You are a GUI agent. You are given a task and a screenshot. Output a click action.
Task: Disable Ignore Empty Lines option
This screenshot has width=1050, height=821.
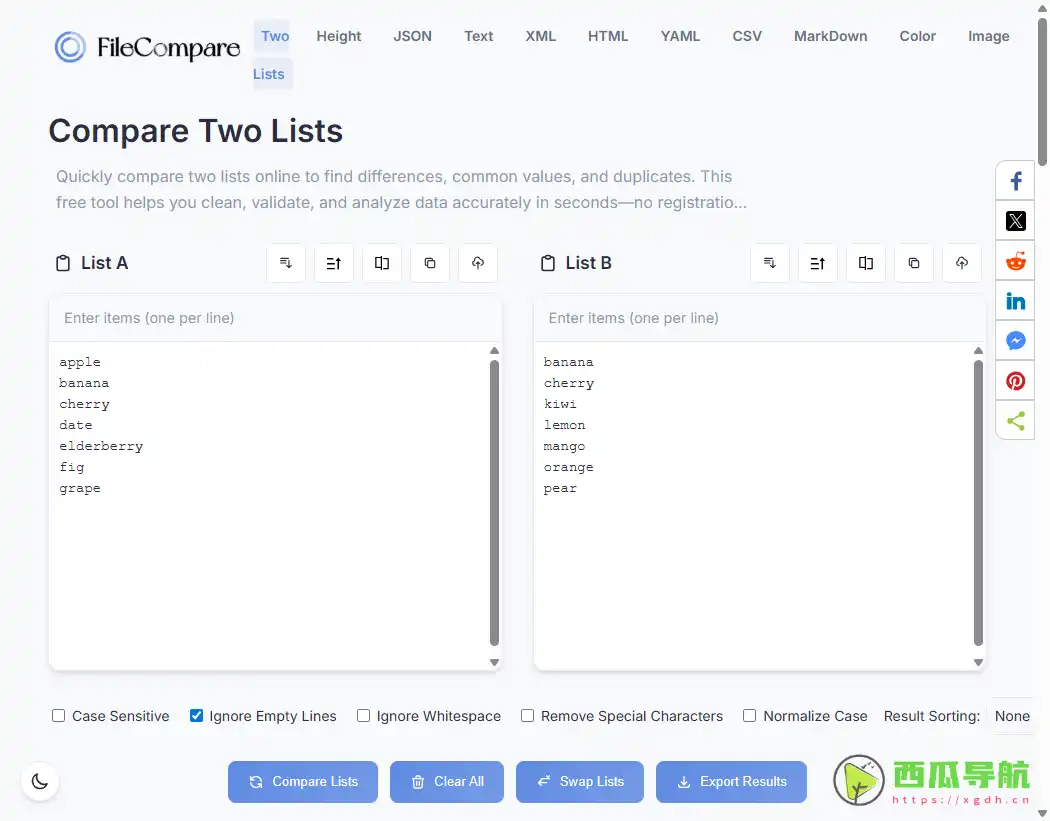(196, 716)
